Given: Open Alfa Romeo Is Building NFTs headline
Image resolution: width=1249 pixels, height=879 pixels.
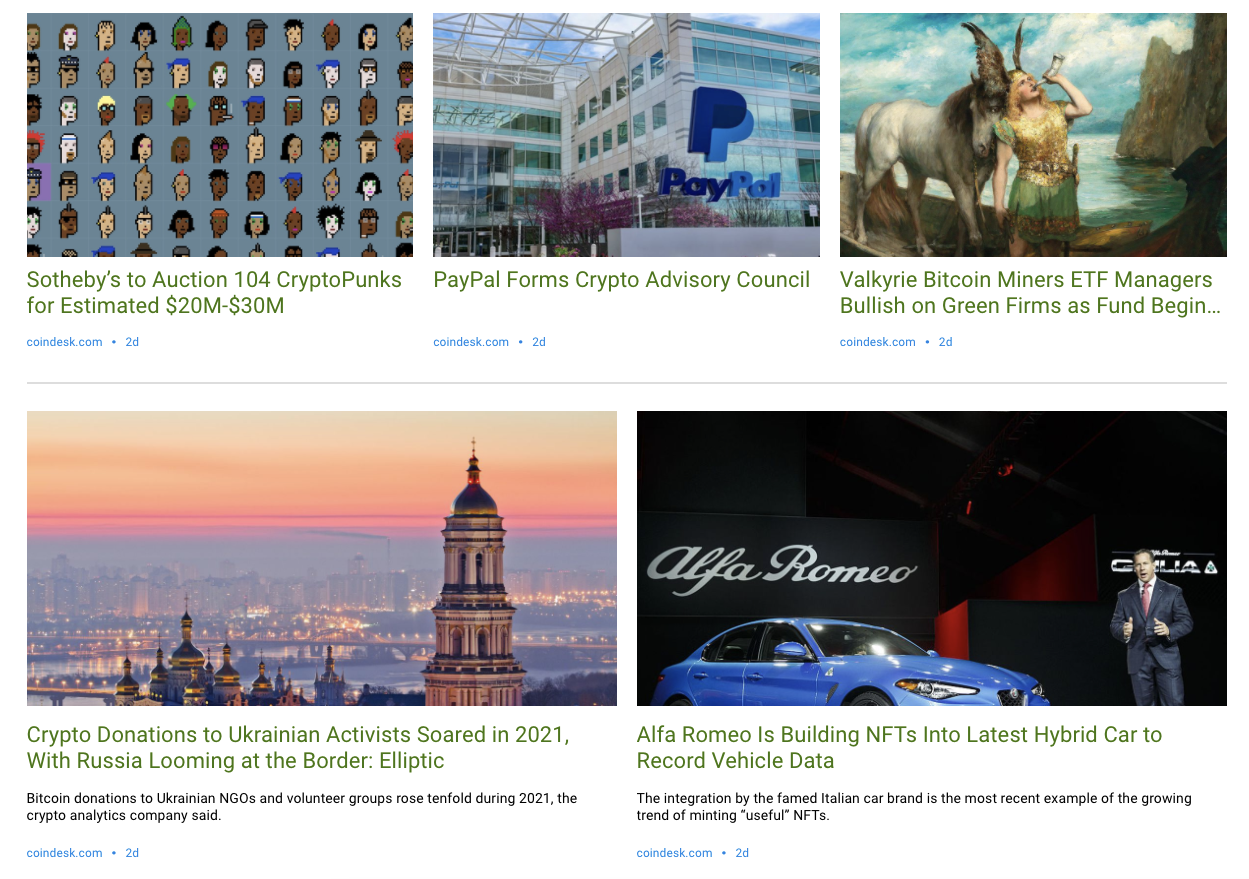Looking at the screenshot, I should [899, 747].
